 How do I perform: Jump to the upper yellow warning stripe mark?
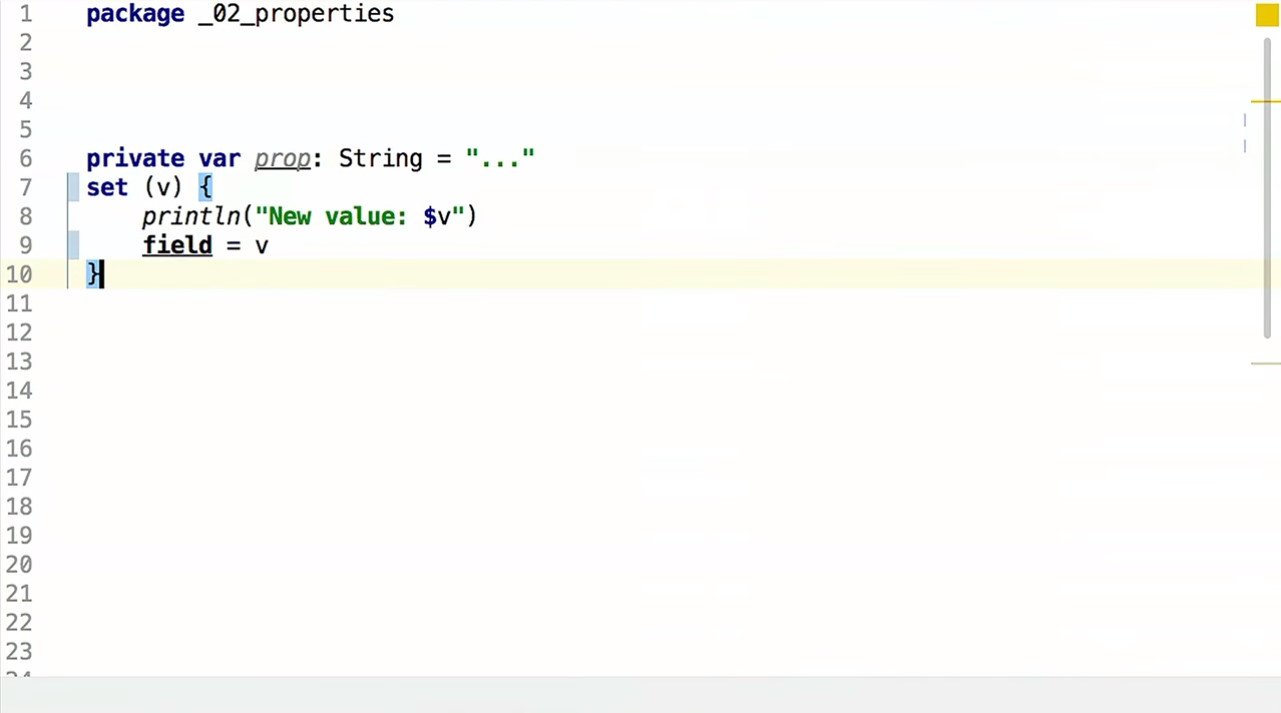(x=1265, y=101)
